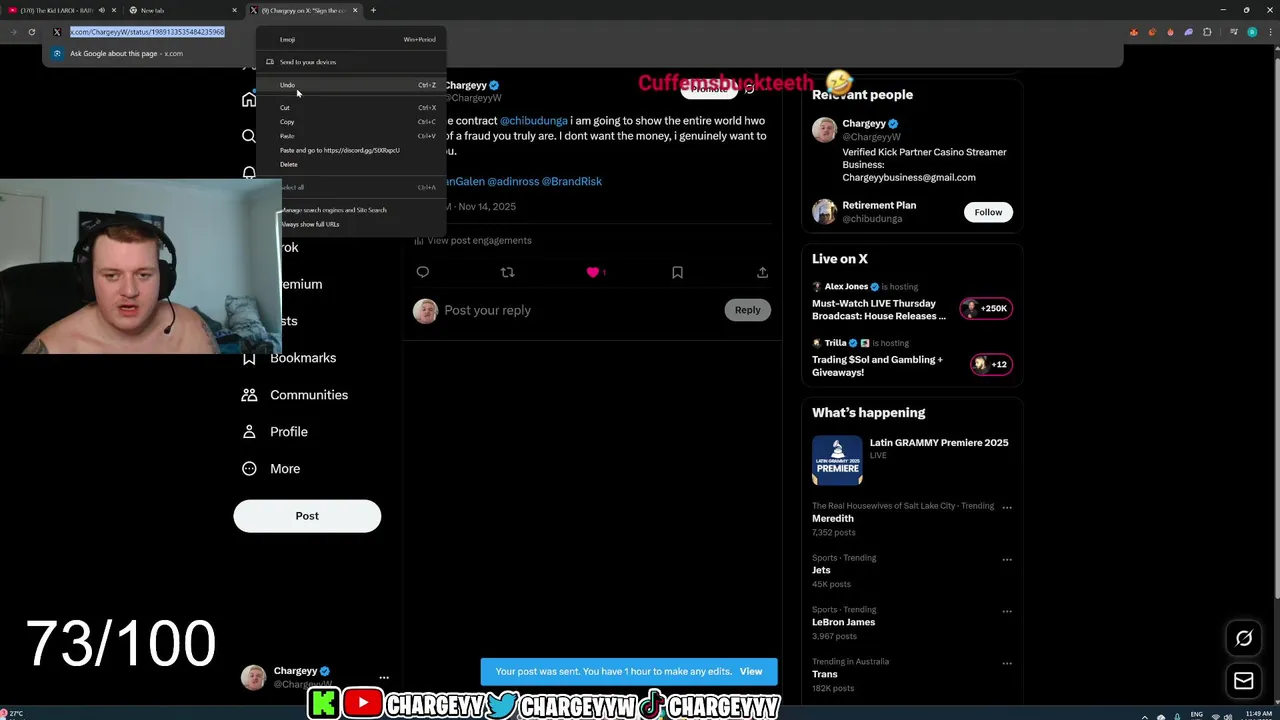This screenshot has height=720, width=1280.
Task: Open the @chibudunga mention link
Action: click(x=533, y=121)
